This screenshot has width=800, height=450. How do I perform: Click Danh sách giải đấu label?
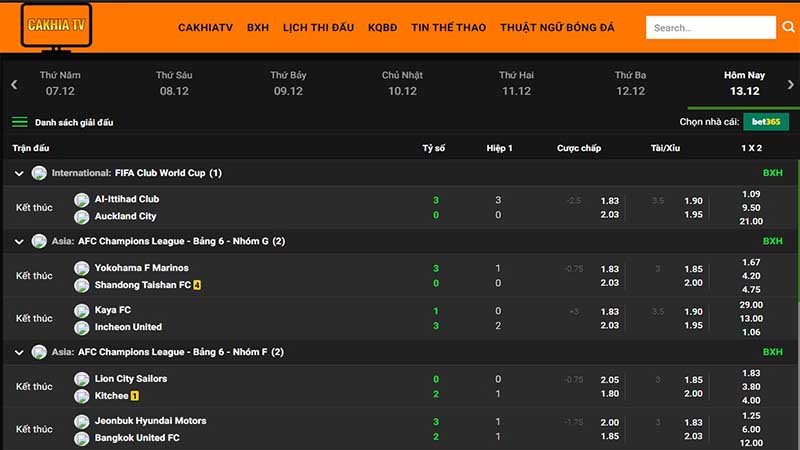(74, 122)
